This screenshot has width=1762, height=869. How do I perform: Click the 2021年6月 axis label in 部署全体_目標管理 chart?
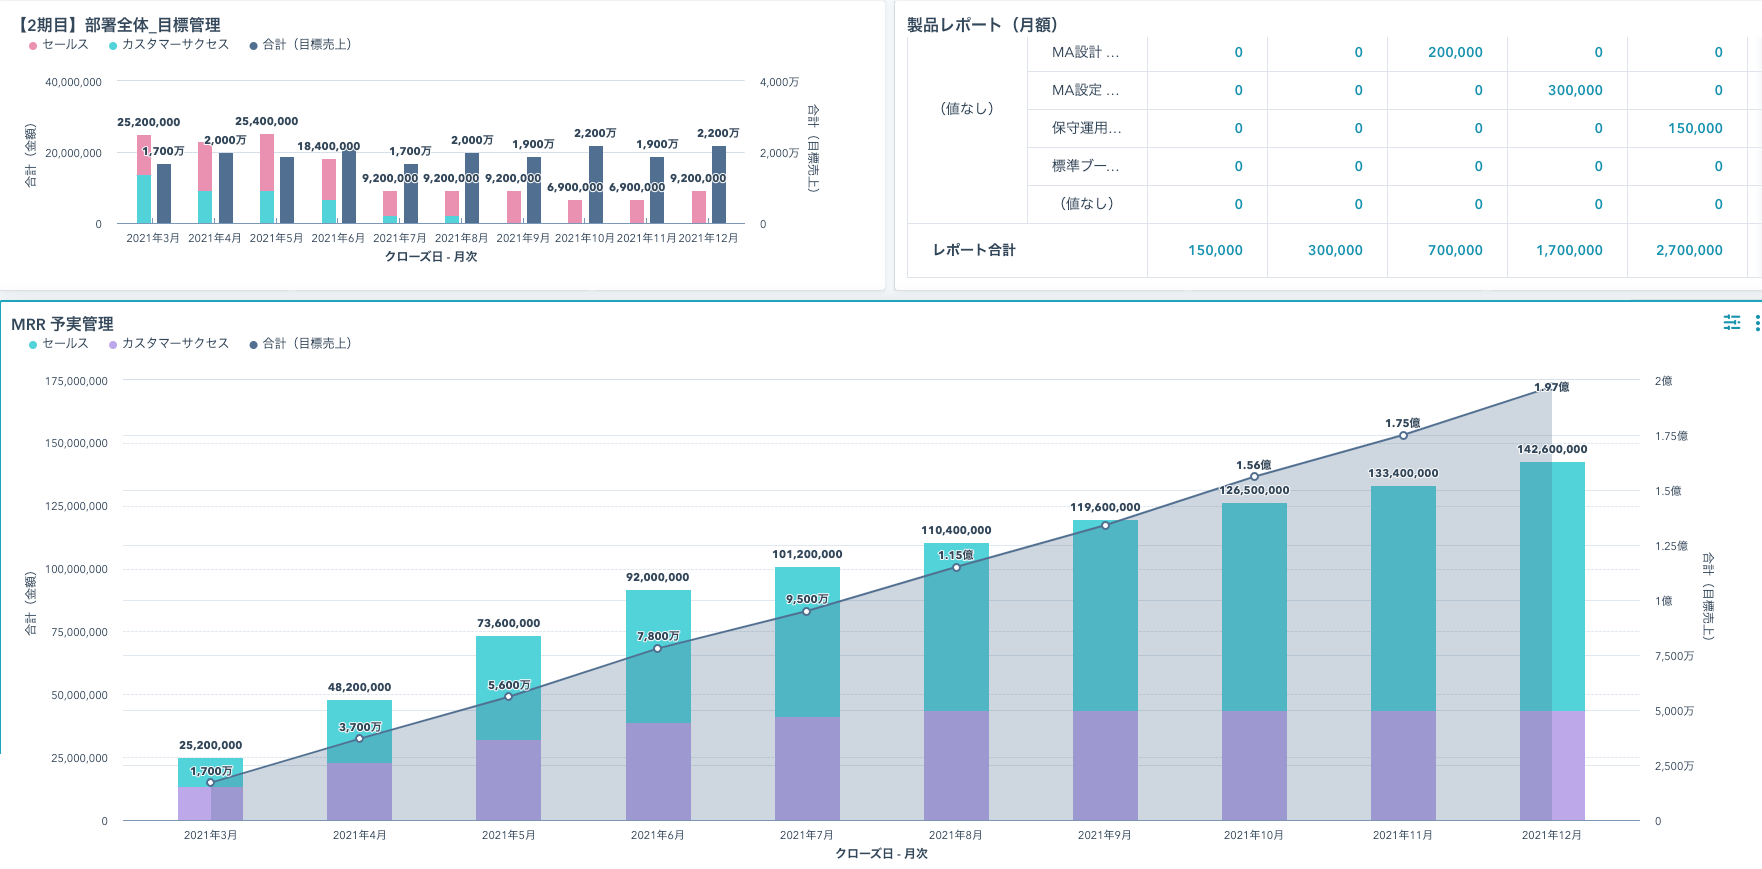[338, 238]
